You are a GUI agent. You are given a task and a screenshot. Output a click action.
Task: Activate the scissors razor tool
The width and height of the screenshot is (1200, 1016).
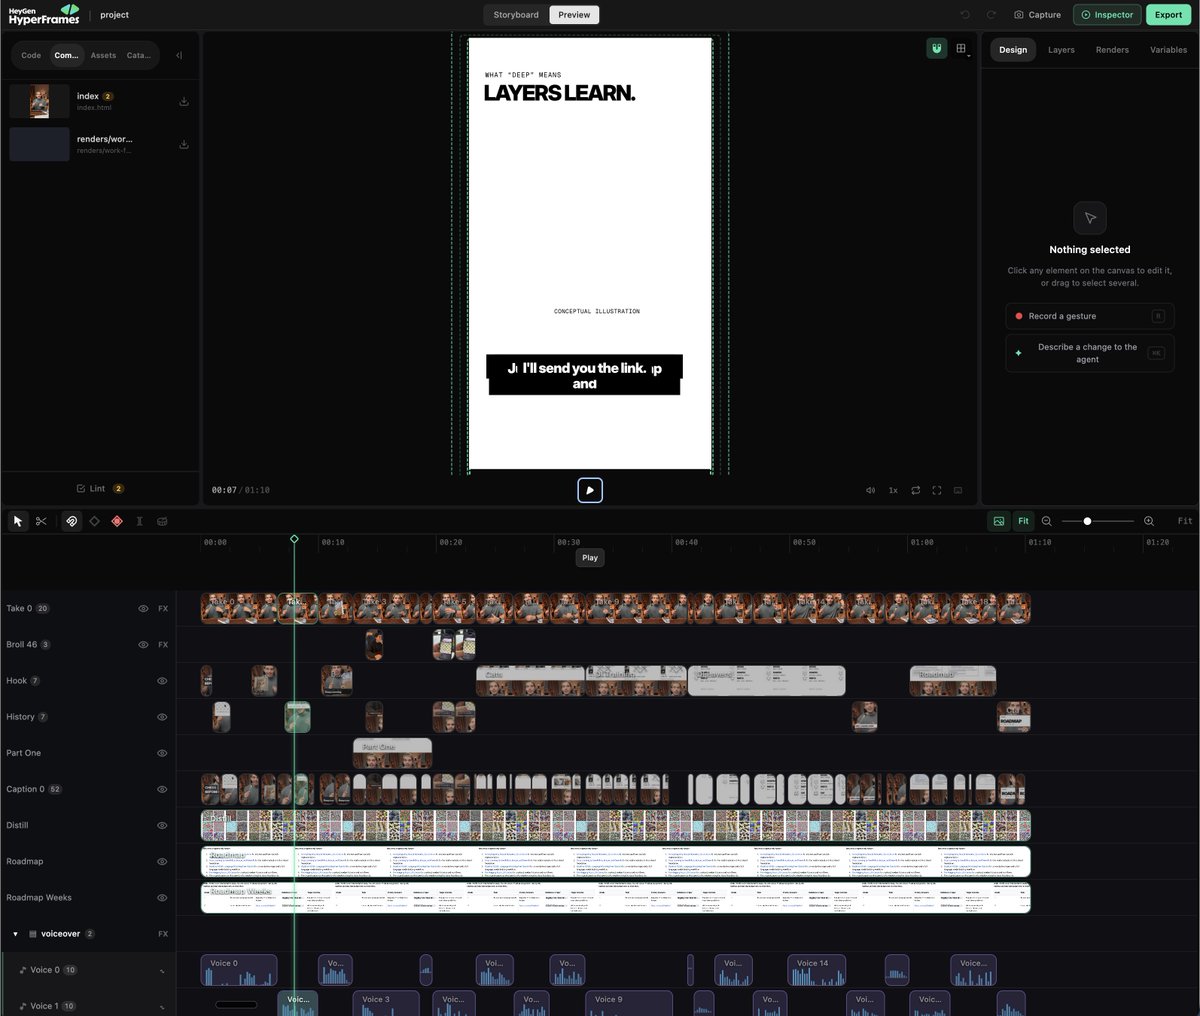(x=41, y=521)
